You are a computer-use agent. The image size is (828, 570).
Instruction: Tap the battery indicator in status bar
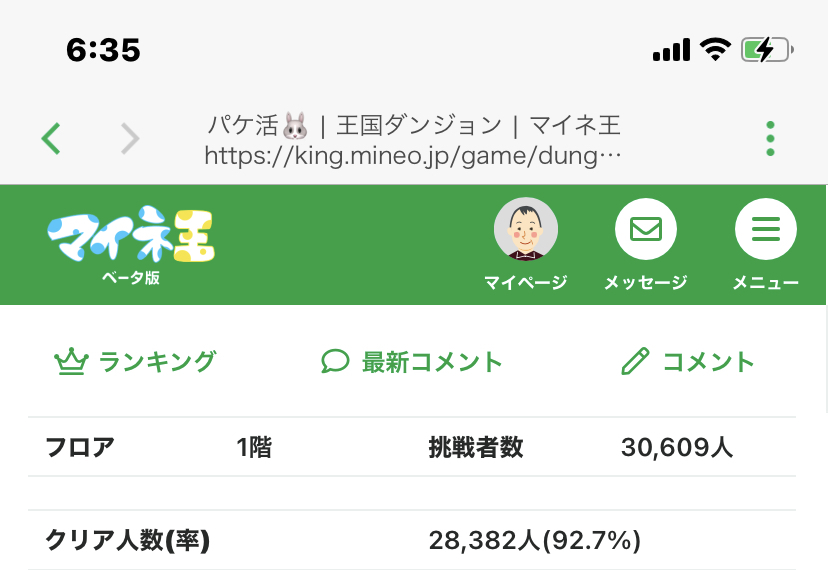coord(767,49)
